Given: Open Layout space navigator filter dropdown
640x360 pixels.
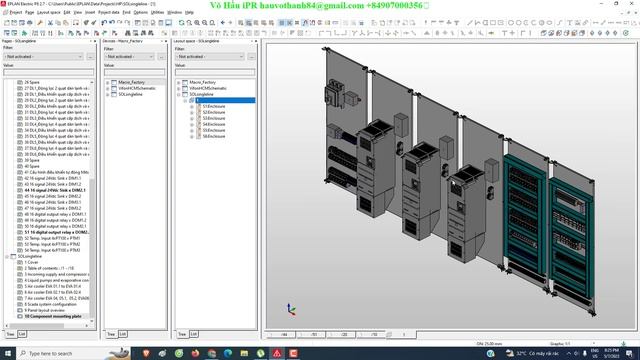Looking at the screenshot, I should [x=210, y=57].
